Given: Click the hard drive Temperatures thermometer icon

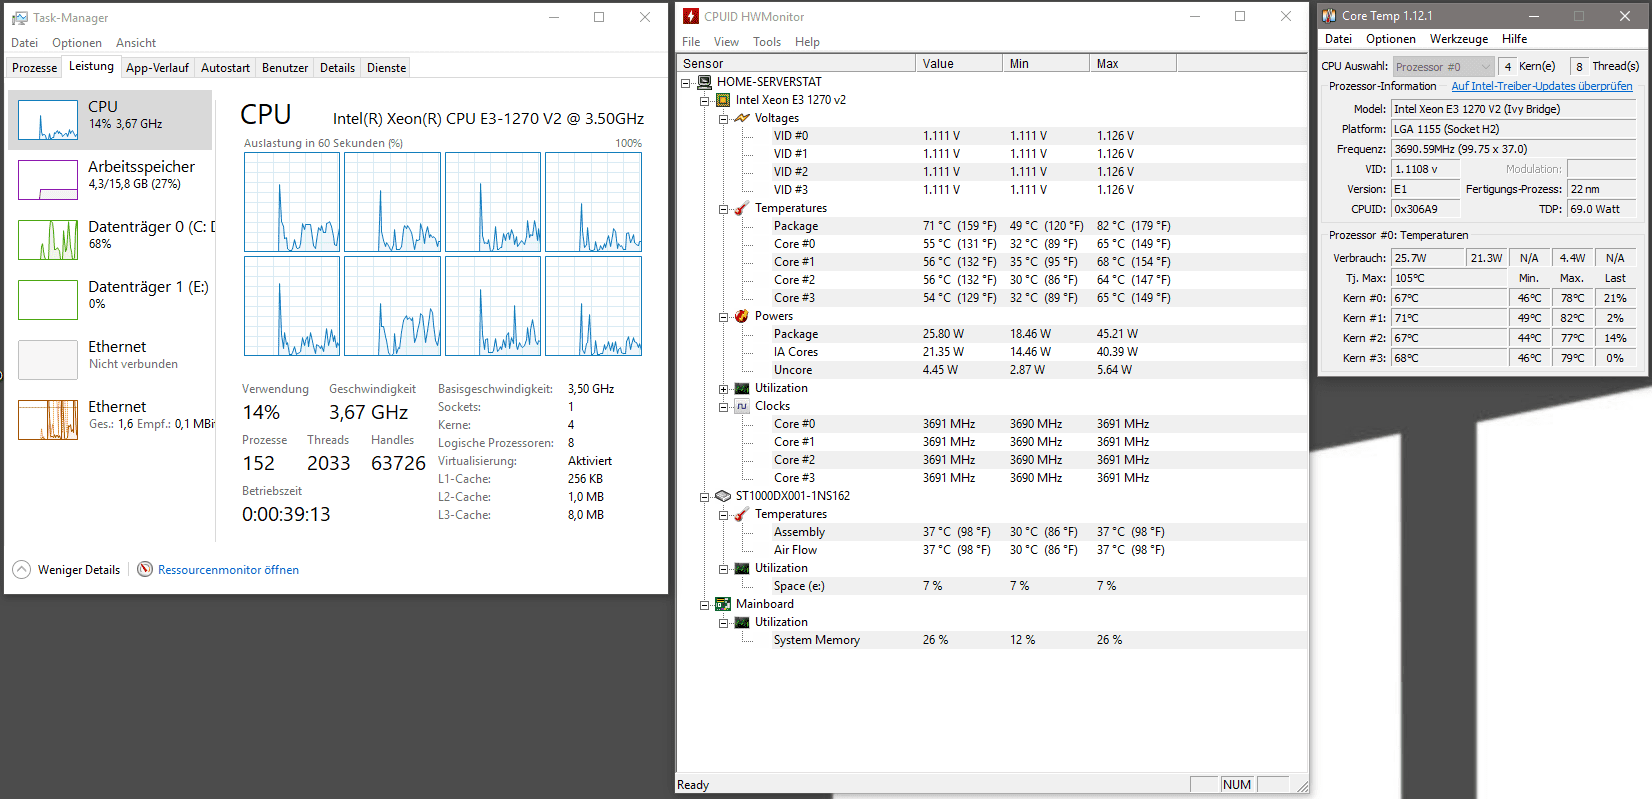Looking at the screenshot, I should point(742,514).
